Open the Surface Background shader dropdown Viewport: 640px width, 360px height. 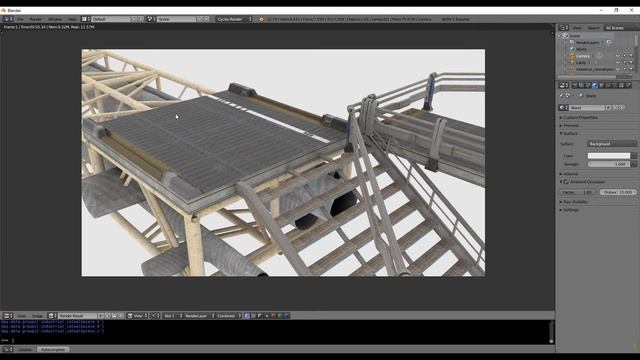(612, 144)
